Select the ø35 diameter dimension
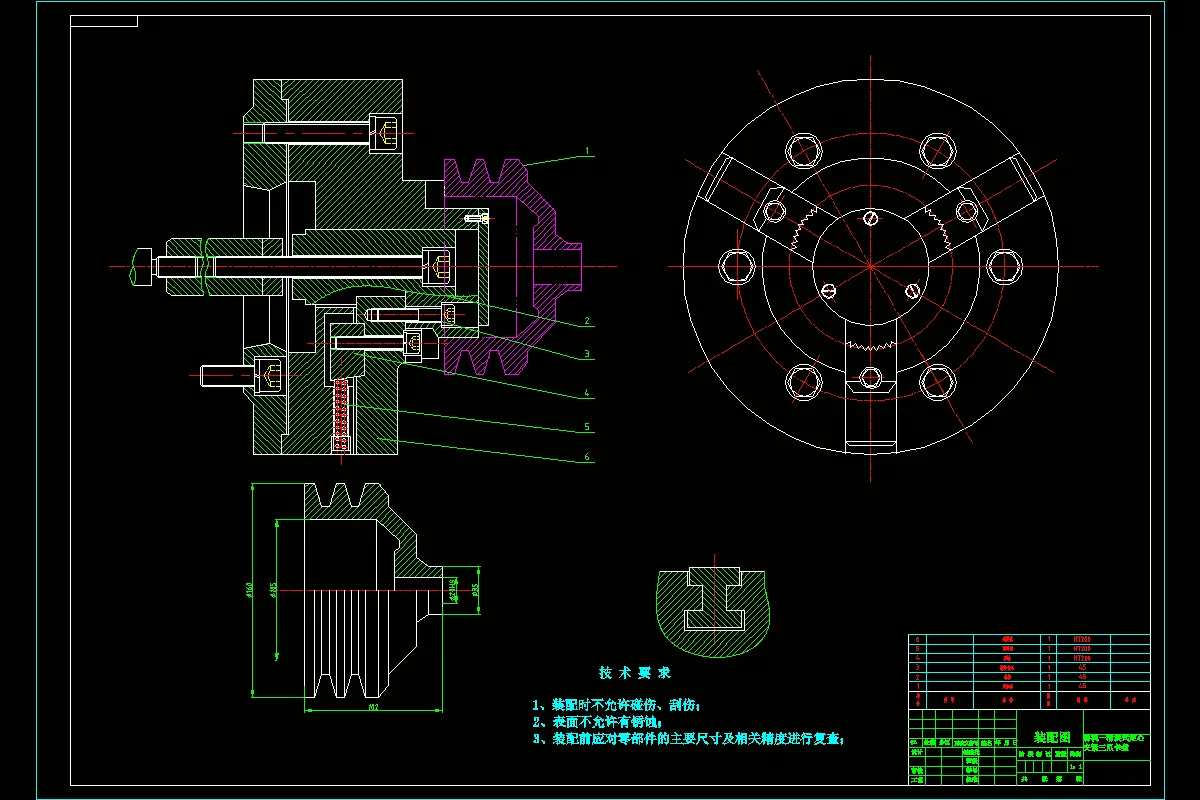The image size is (1200, 800). [475, 589]
